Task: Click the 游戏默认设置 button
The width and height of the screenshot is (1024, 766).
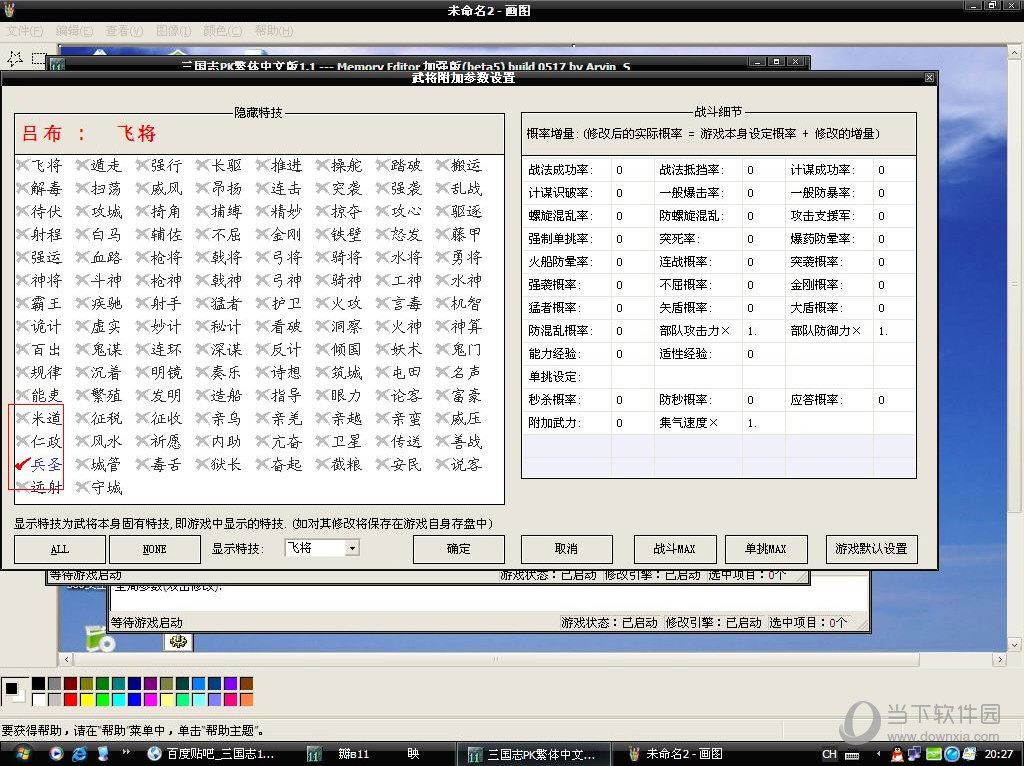Action: tap(871, 549)
